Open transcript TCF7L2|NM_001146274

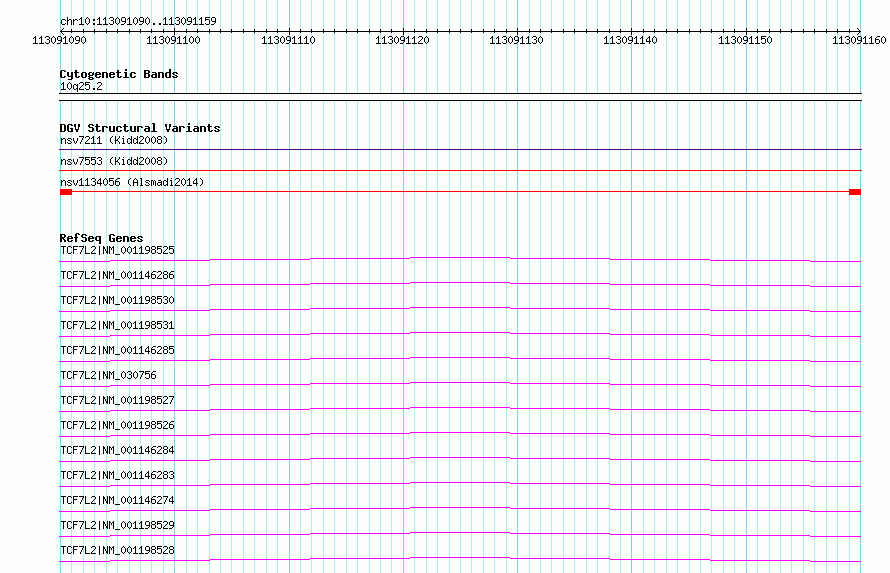click(117, 500)
